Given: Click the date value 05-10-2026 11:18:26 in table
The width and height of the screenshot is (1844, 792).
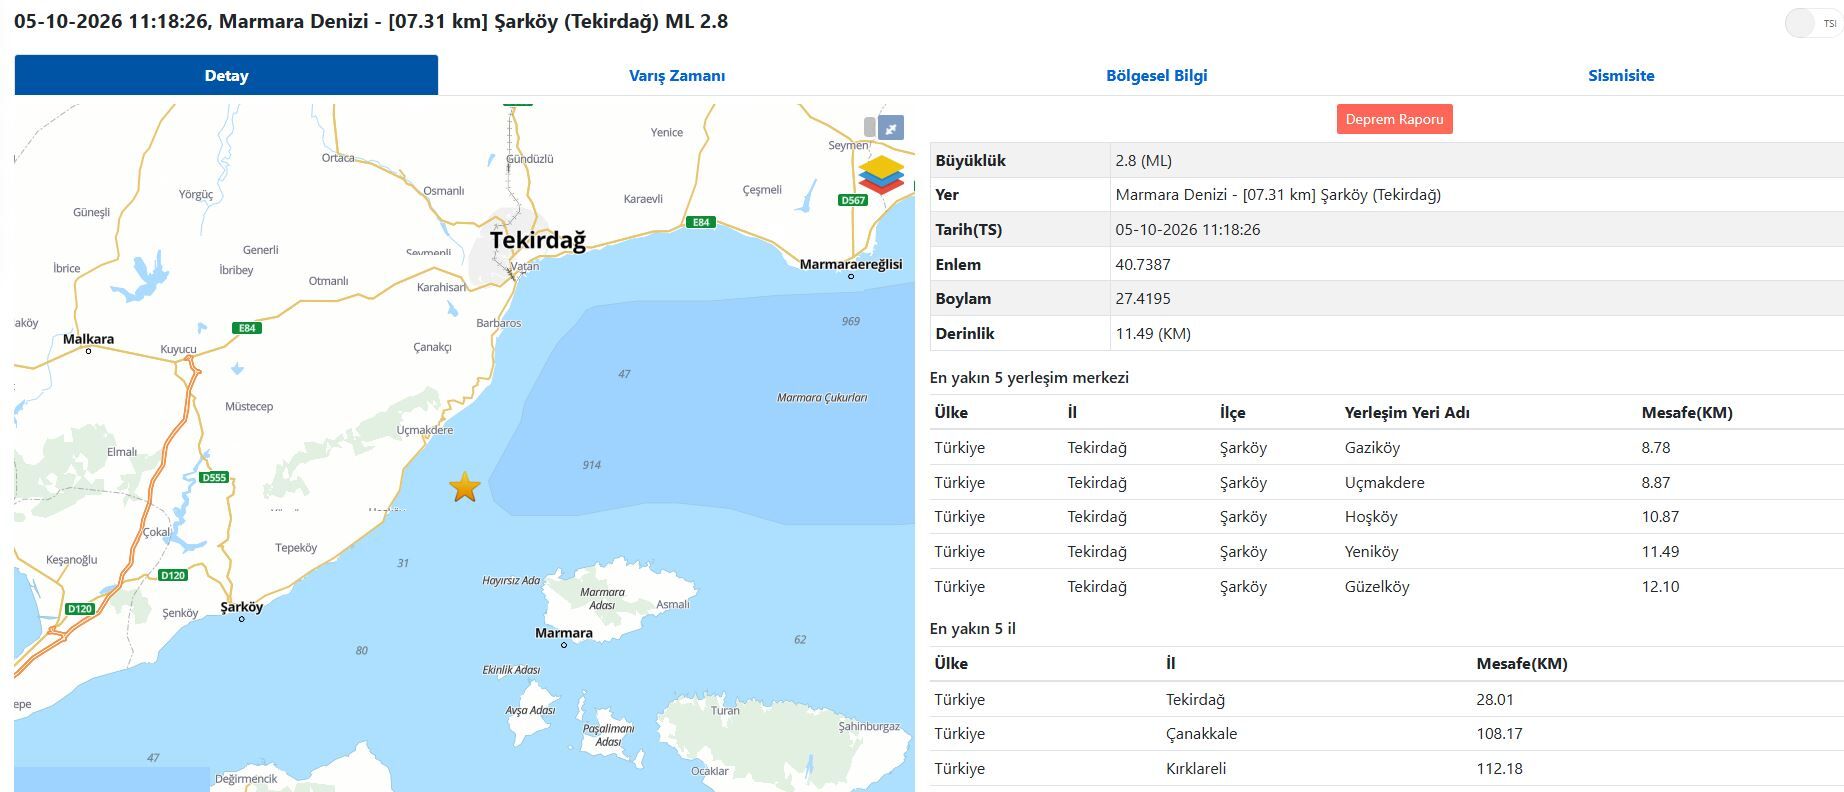Looking at the screenshot, I should click(1188, 229).
